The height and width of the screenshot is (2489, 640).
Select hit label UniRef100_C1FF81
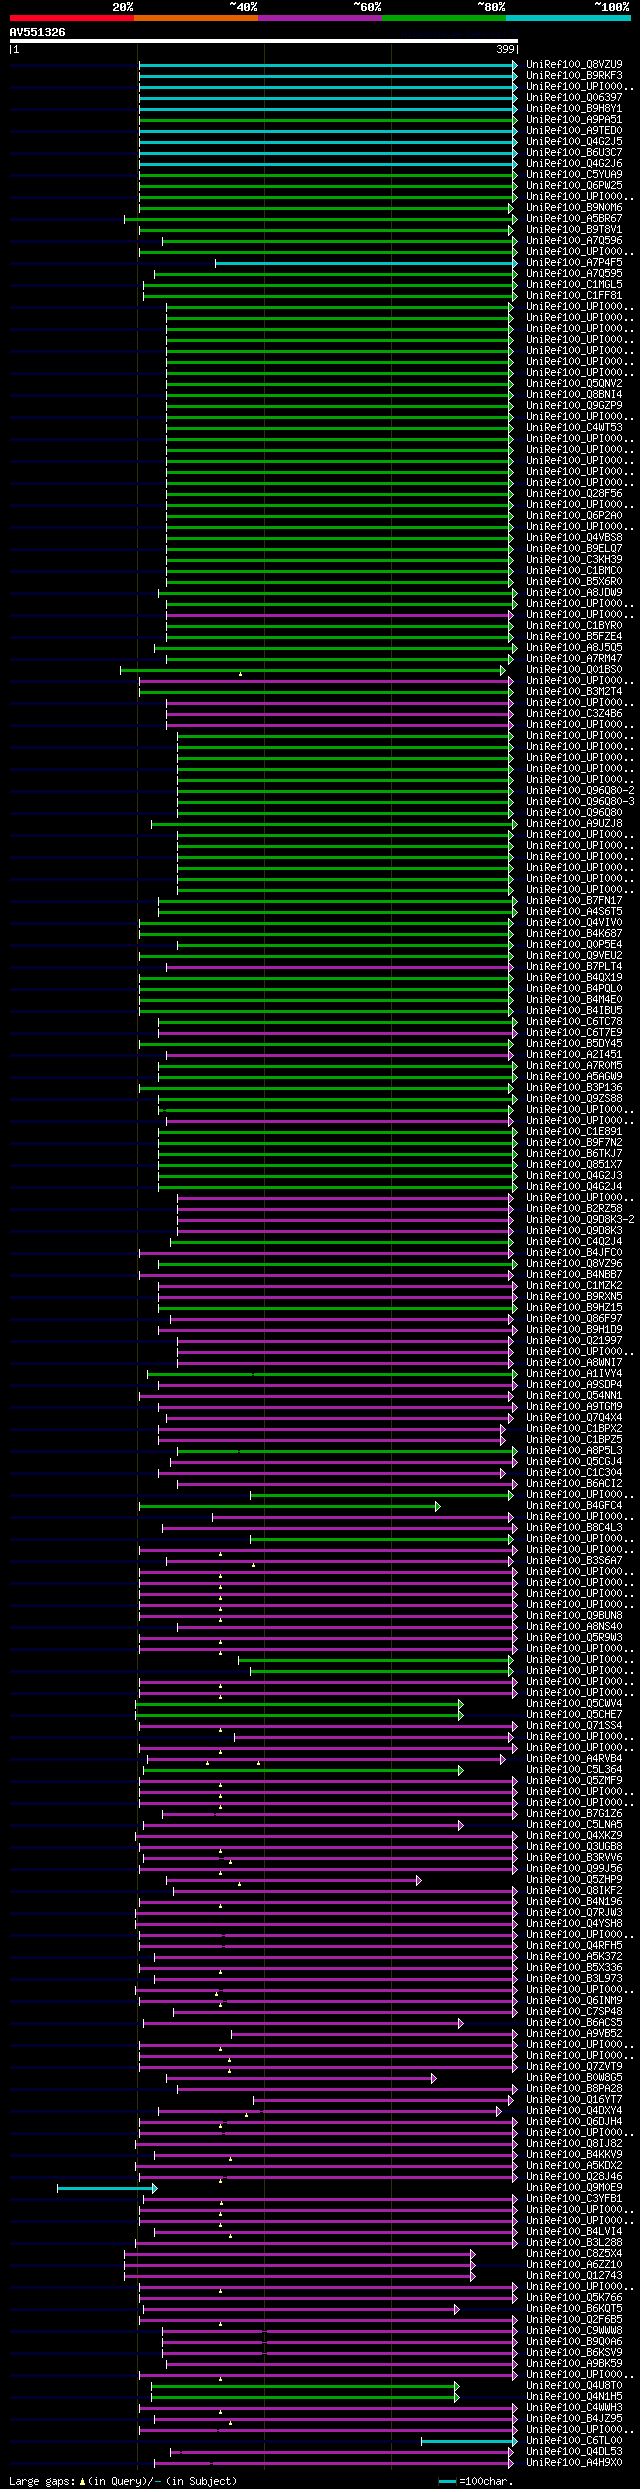(574, 296)
